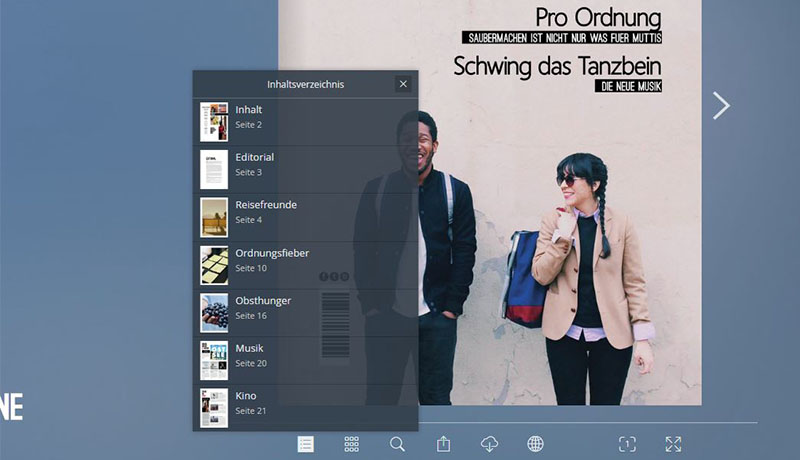The image size is (800, 460).
Task: Select the Ordnungsfieber contents entry
Action: 305,265
